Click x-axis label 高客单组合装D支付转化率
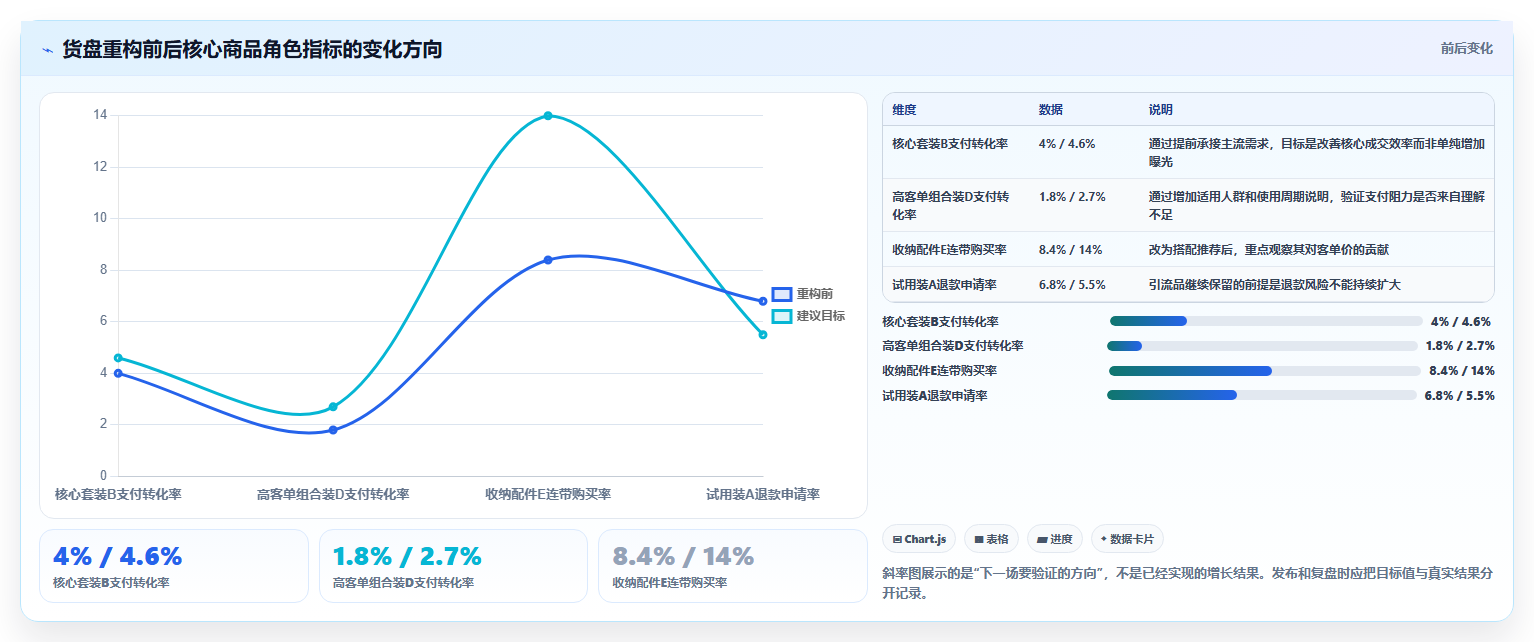 tap(333, 494)
